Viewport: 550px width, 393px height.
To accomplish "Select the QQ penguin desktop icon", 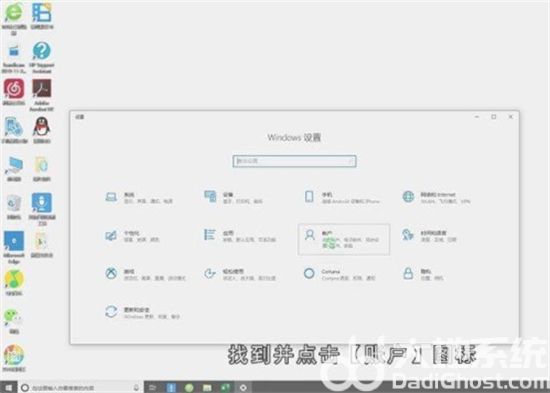I will 42,130.
